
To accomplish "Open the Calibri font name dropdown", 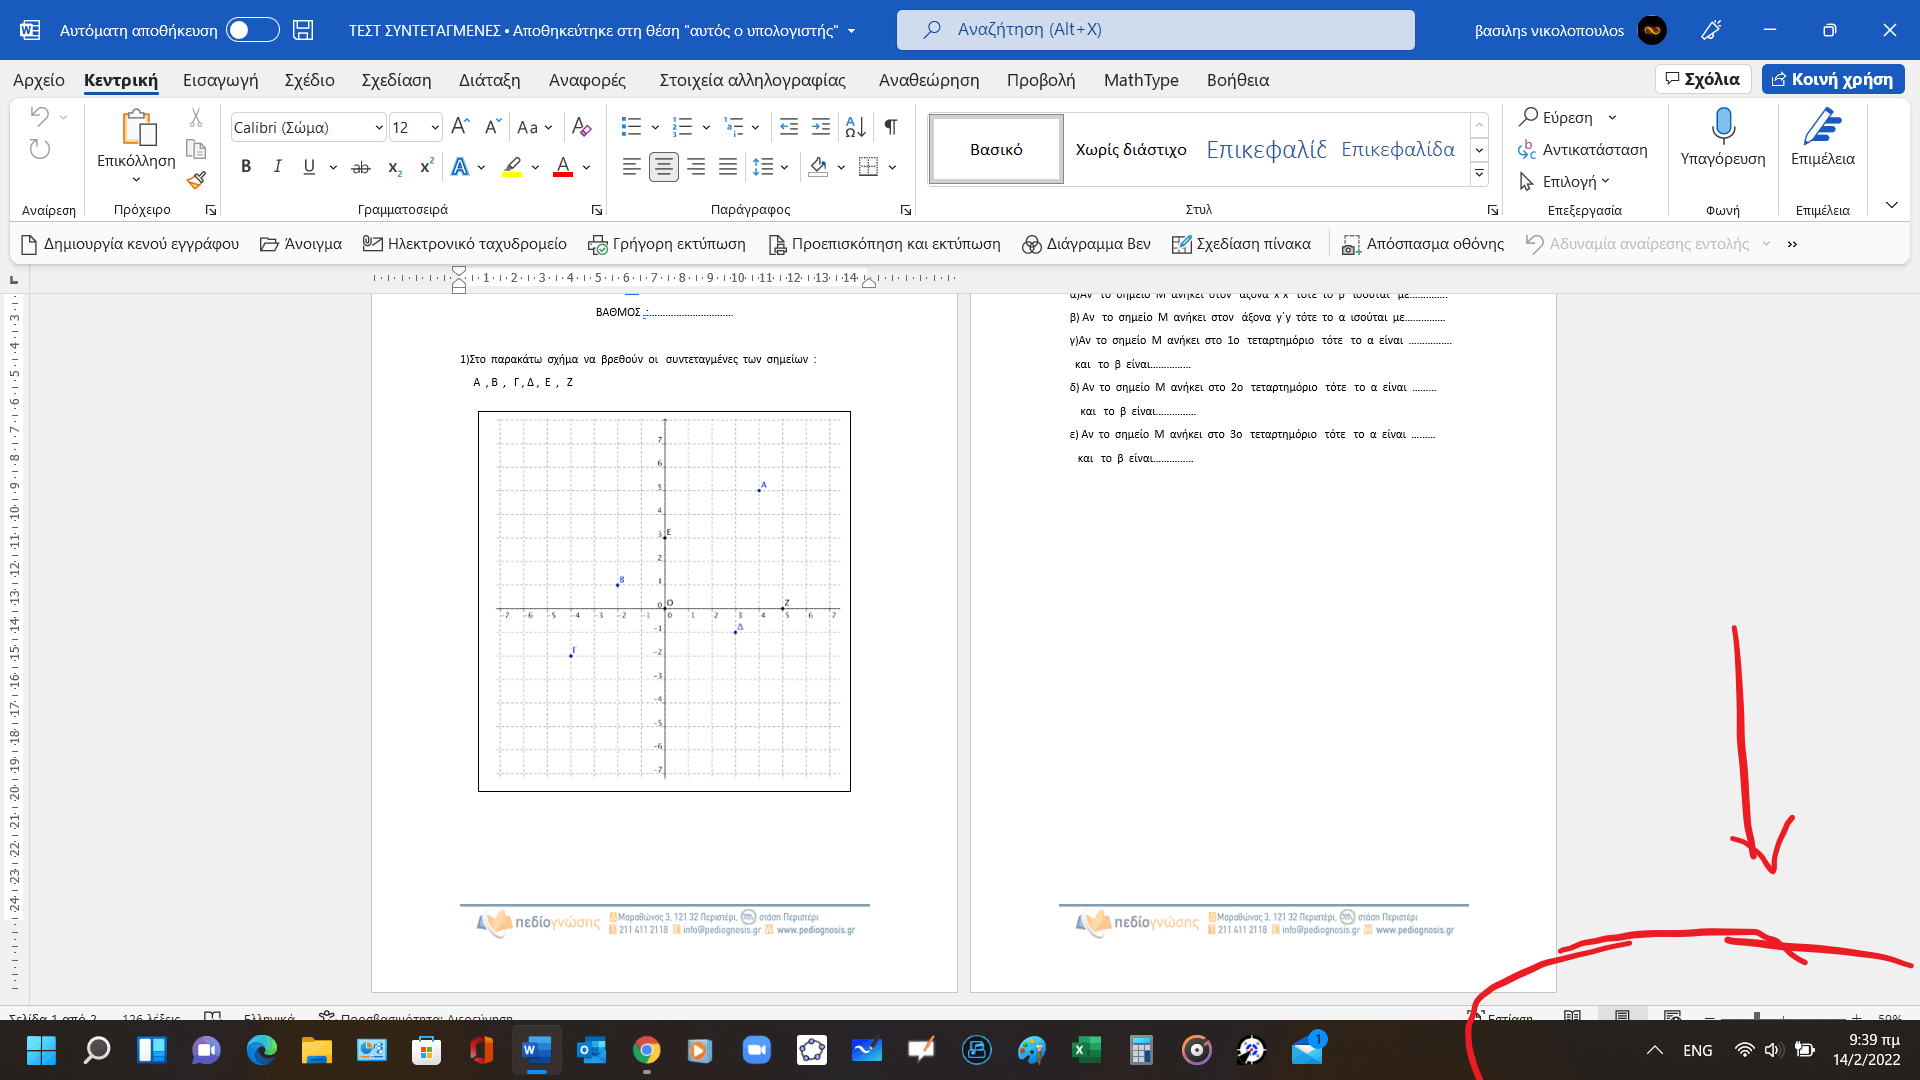I will point(379,127).
